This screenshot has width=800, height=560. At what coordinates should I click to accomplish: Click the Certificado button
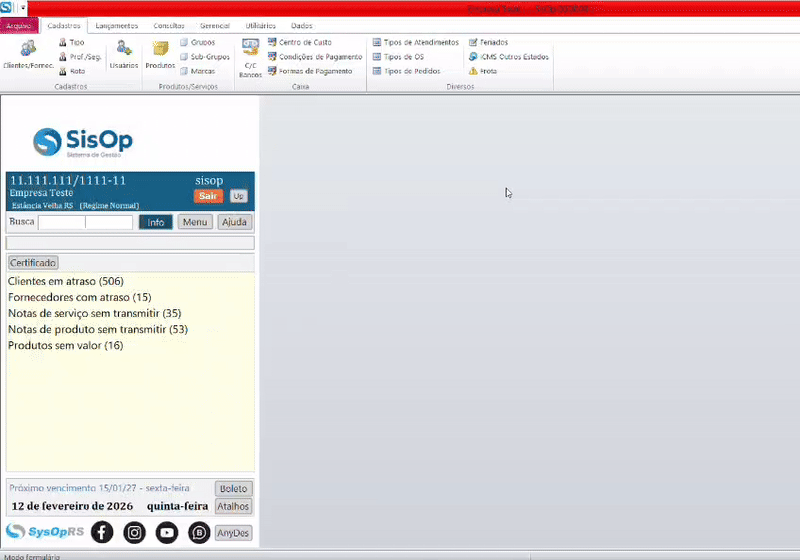pyautogui.click(x=33, y=263)
